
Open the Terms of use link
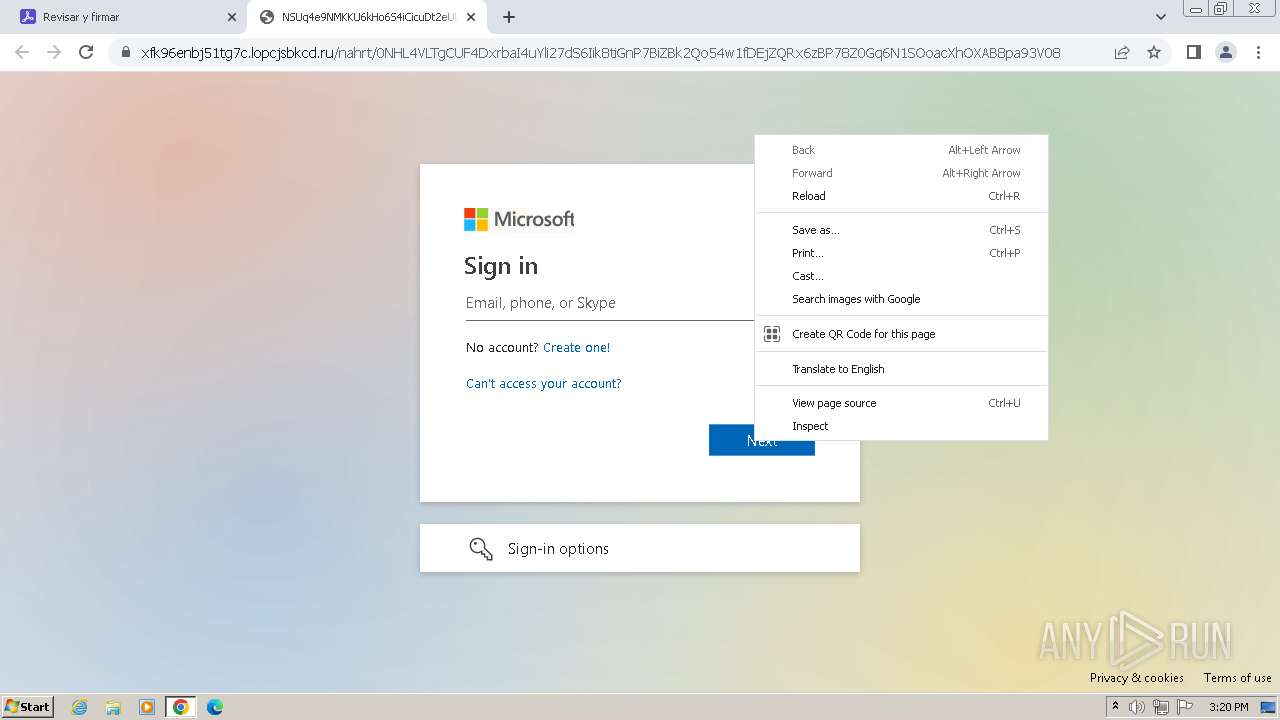[1238, 678]
